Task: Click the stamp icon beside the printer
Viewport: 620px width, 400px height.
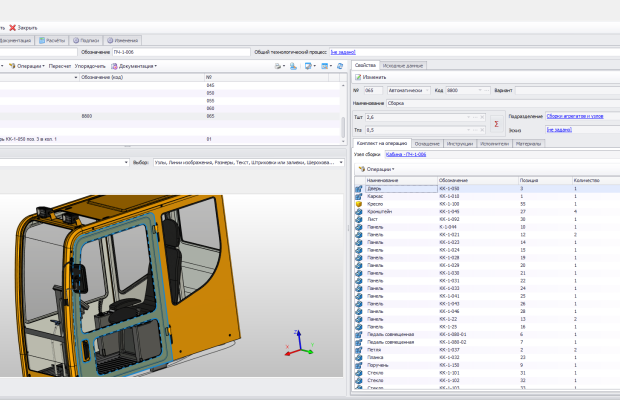Action: [x=293, y=66]
